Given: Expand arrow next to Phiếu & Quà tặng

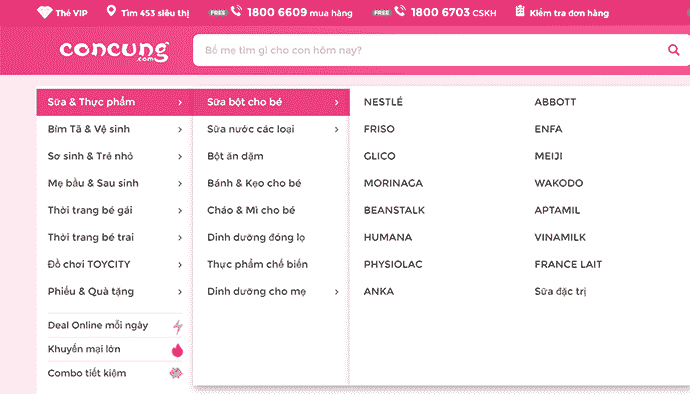Looking at the screenshot, I should point(180,292).
